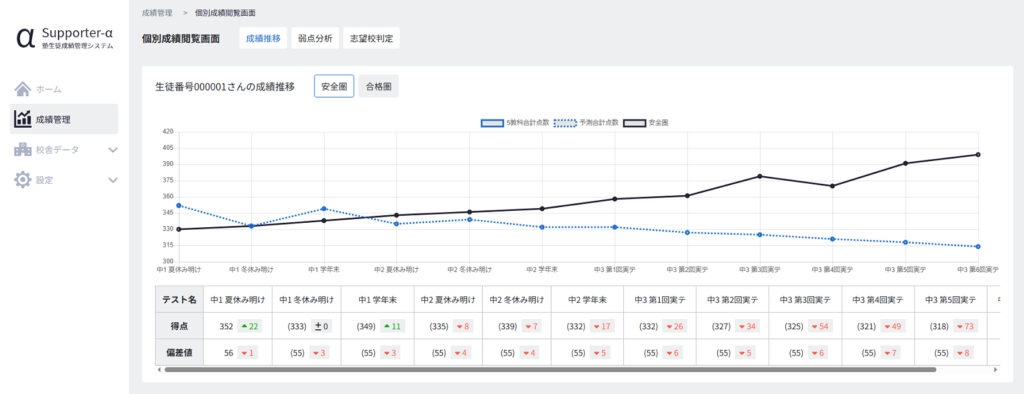Toggle the 予測合計点数 legend series
Screen dimensions: 1024x394
586,122
